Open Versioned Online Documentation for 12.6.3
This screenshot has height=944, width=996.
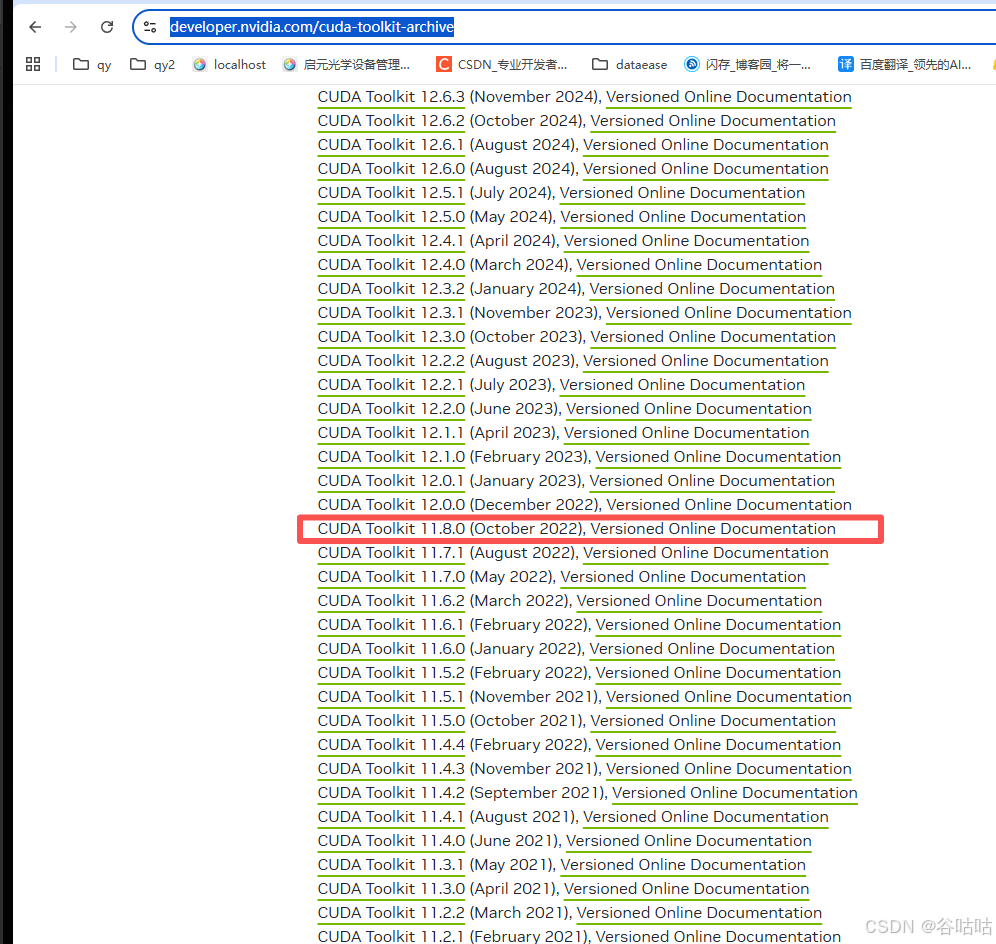tap(729, 97)
